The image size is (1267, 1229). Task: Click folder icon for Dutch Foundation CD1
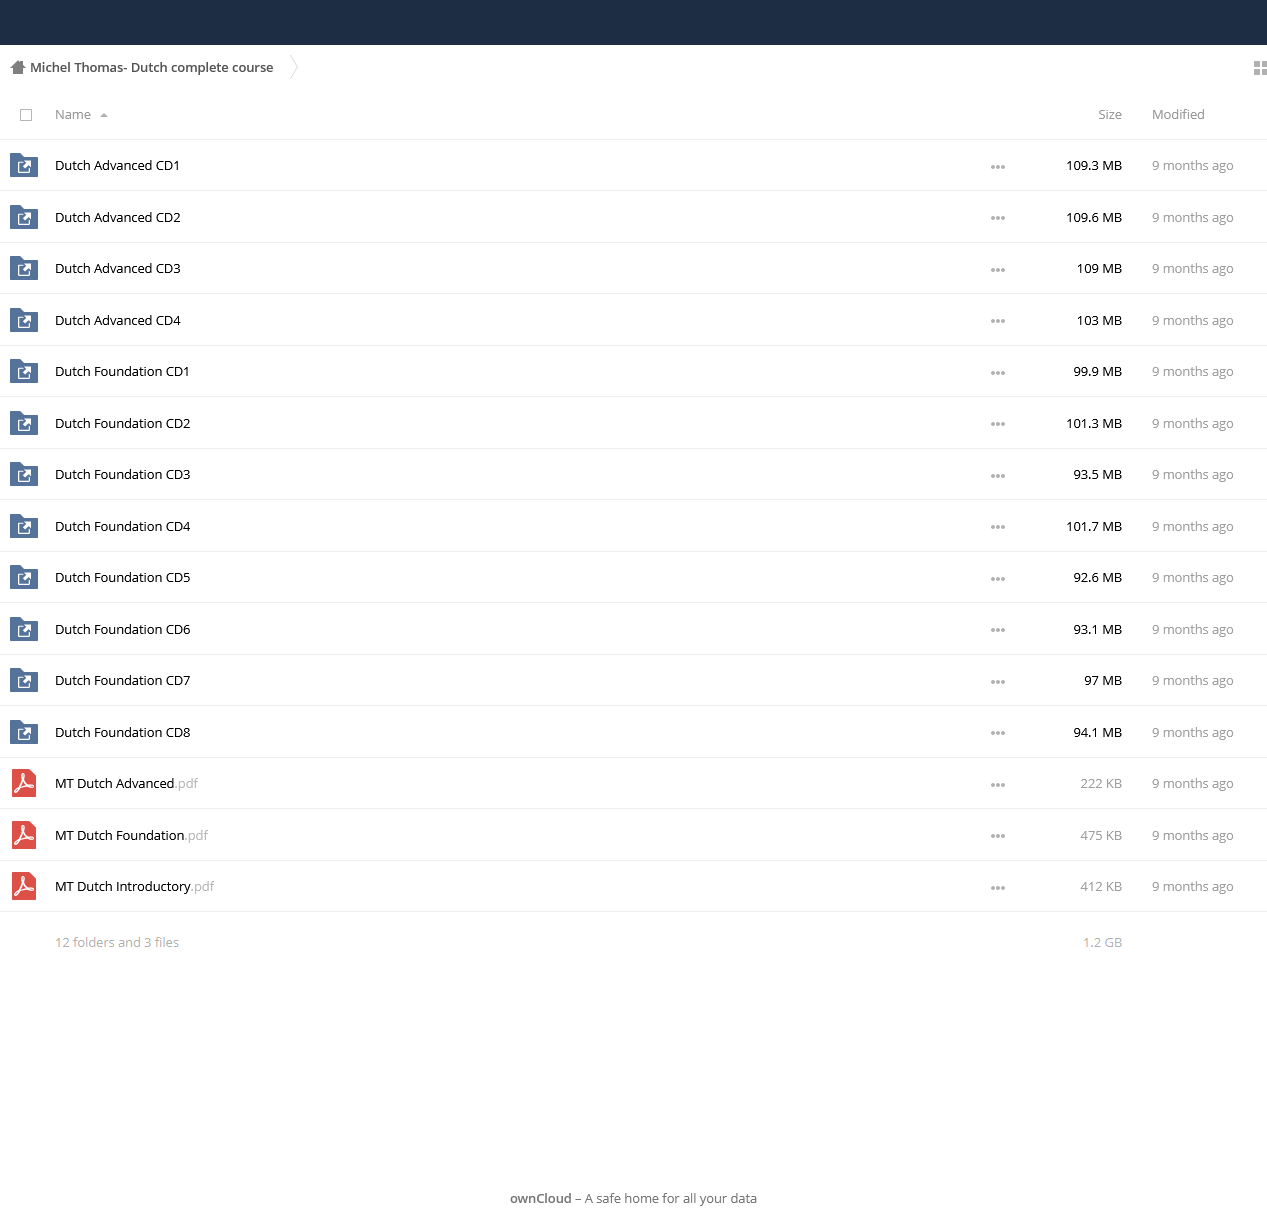24,371
